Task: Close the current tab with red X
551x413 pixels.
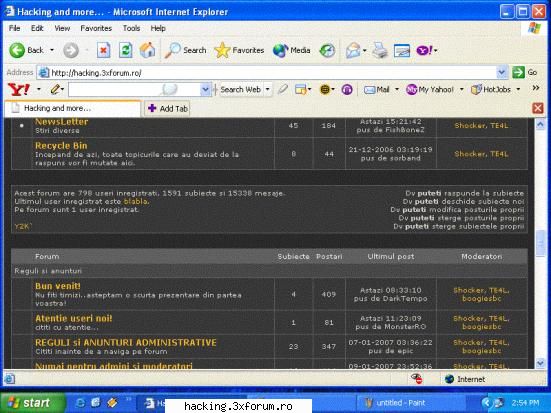Action: coord(538,108)
